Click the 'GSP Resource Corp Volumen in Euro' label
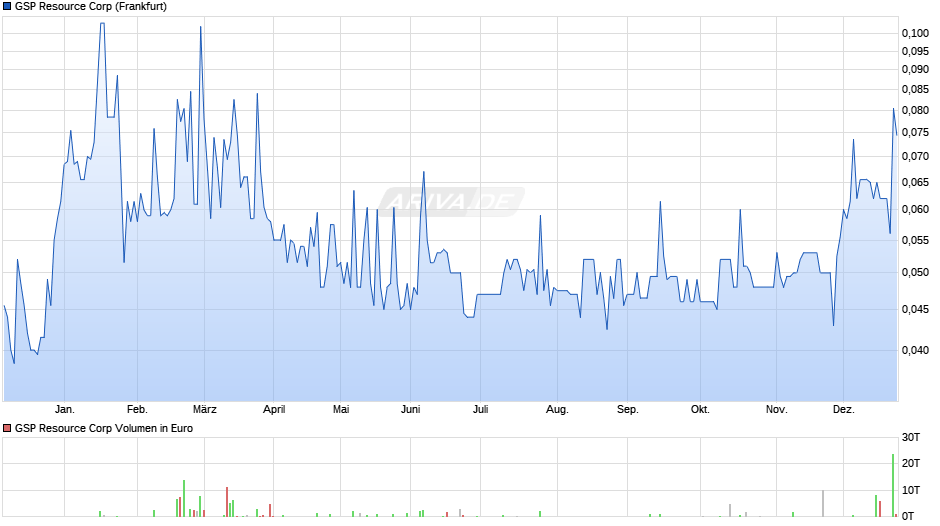Screen dimensions: 940x526 click(104, 428)
